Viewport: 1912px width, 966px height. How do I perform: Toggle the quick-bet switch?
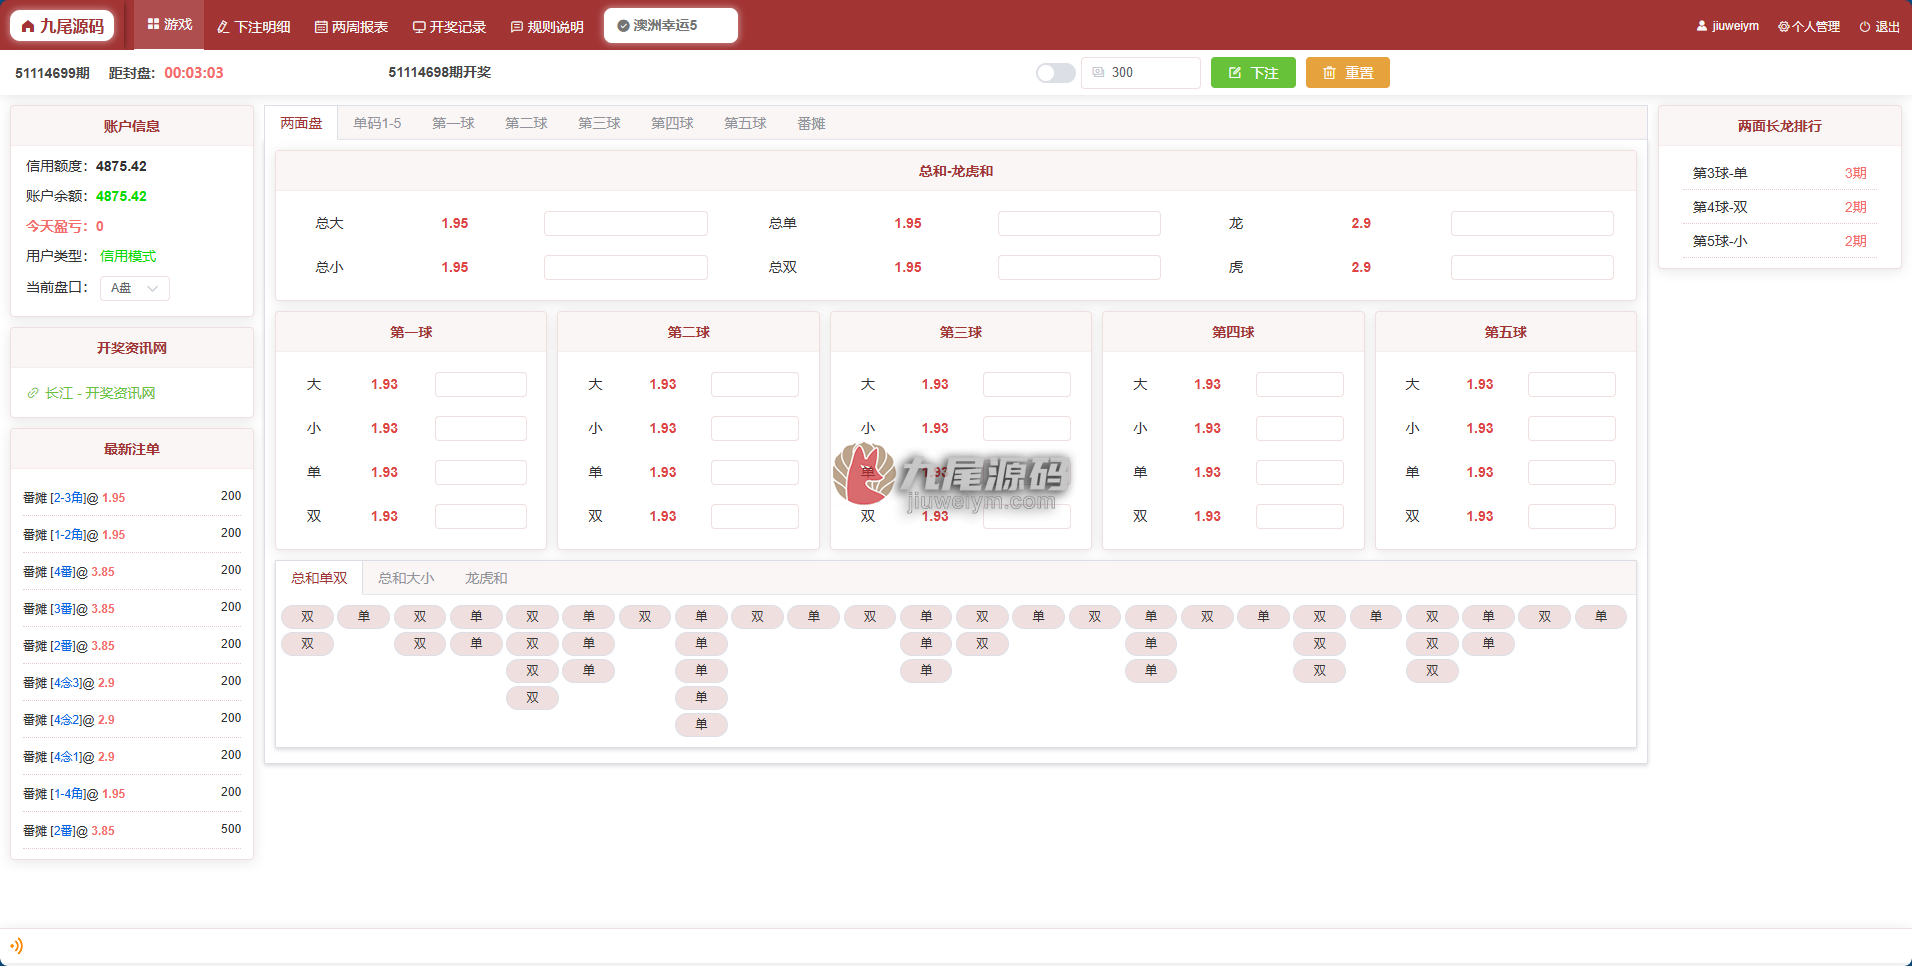1055,73
